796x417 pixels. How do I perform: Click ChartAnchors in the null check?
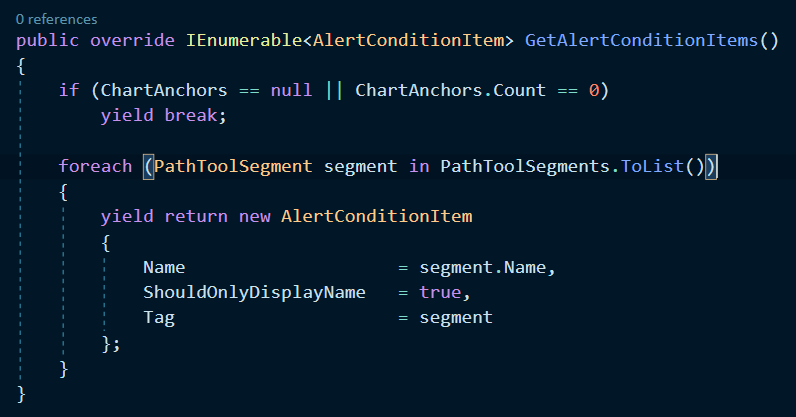coord(153,90)
